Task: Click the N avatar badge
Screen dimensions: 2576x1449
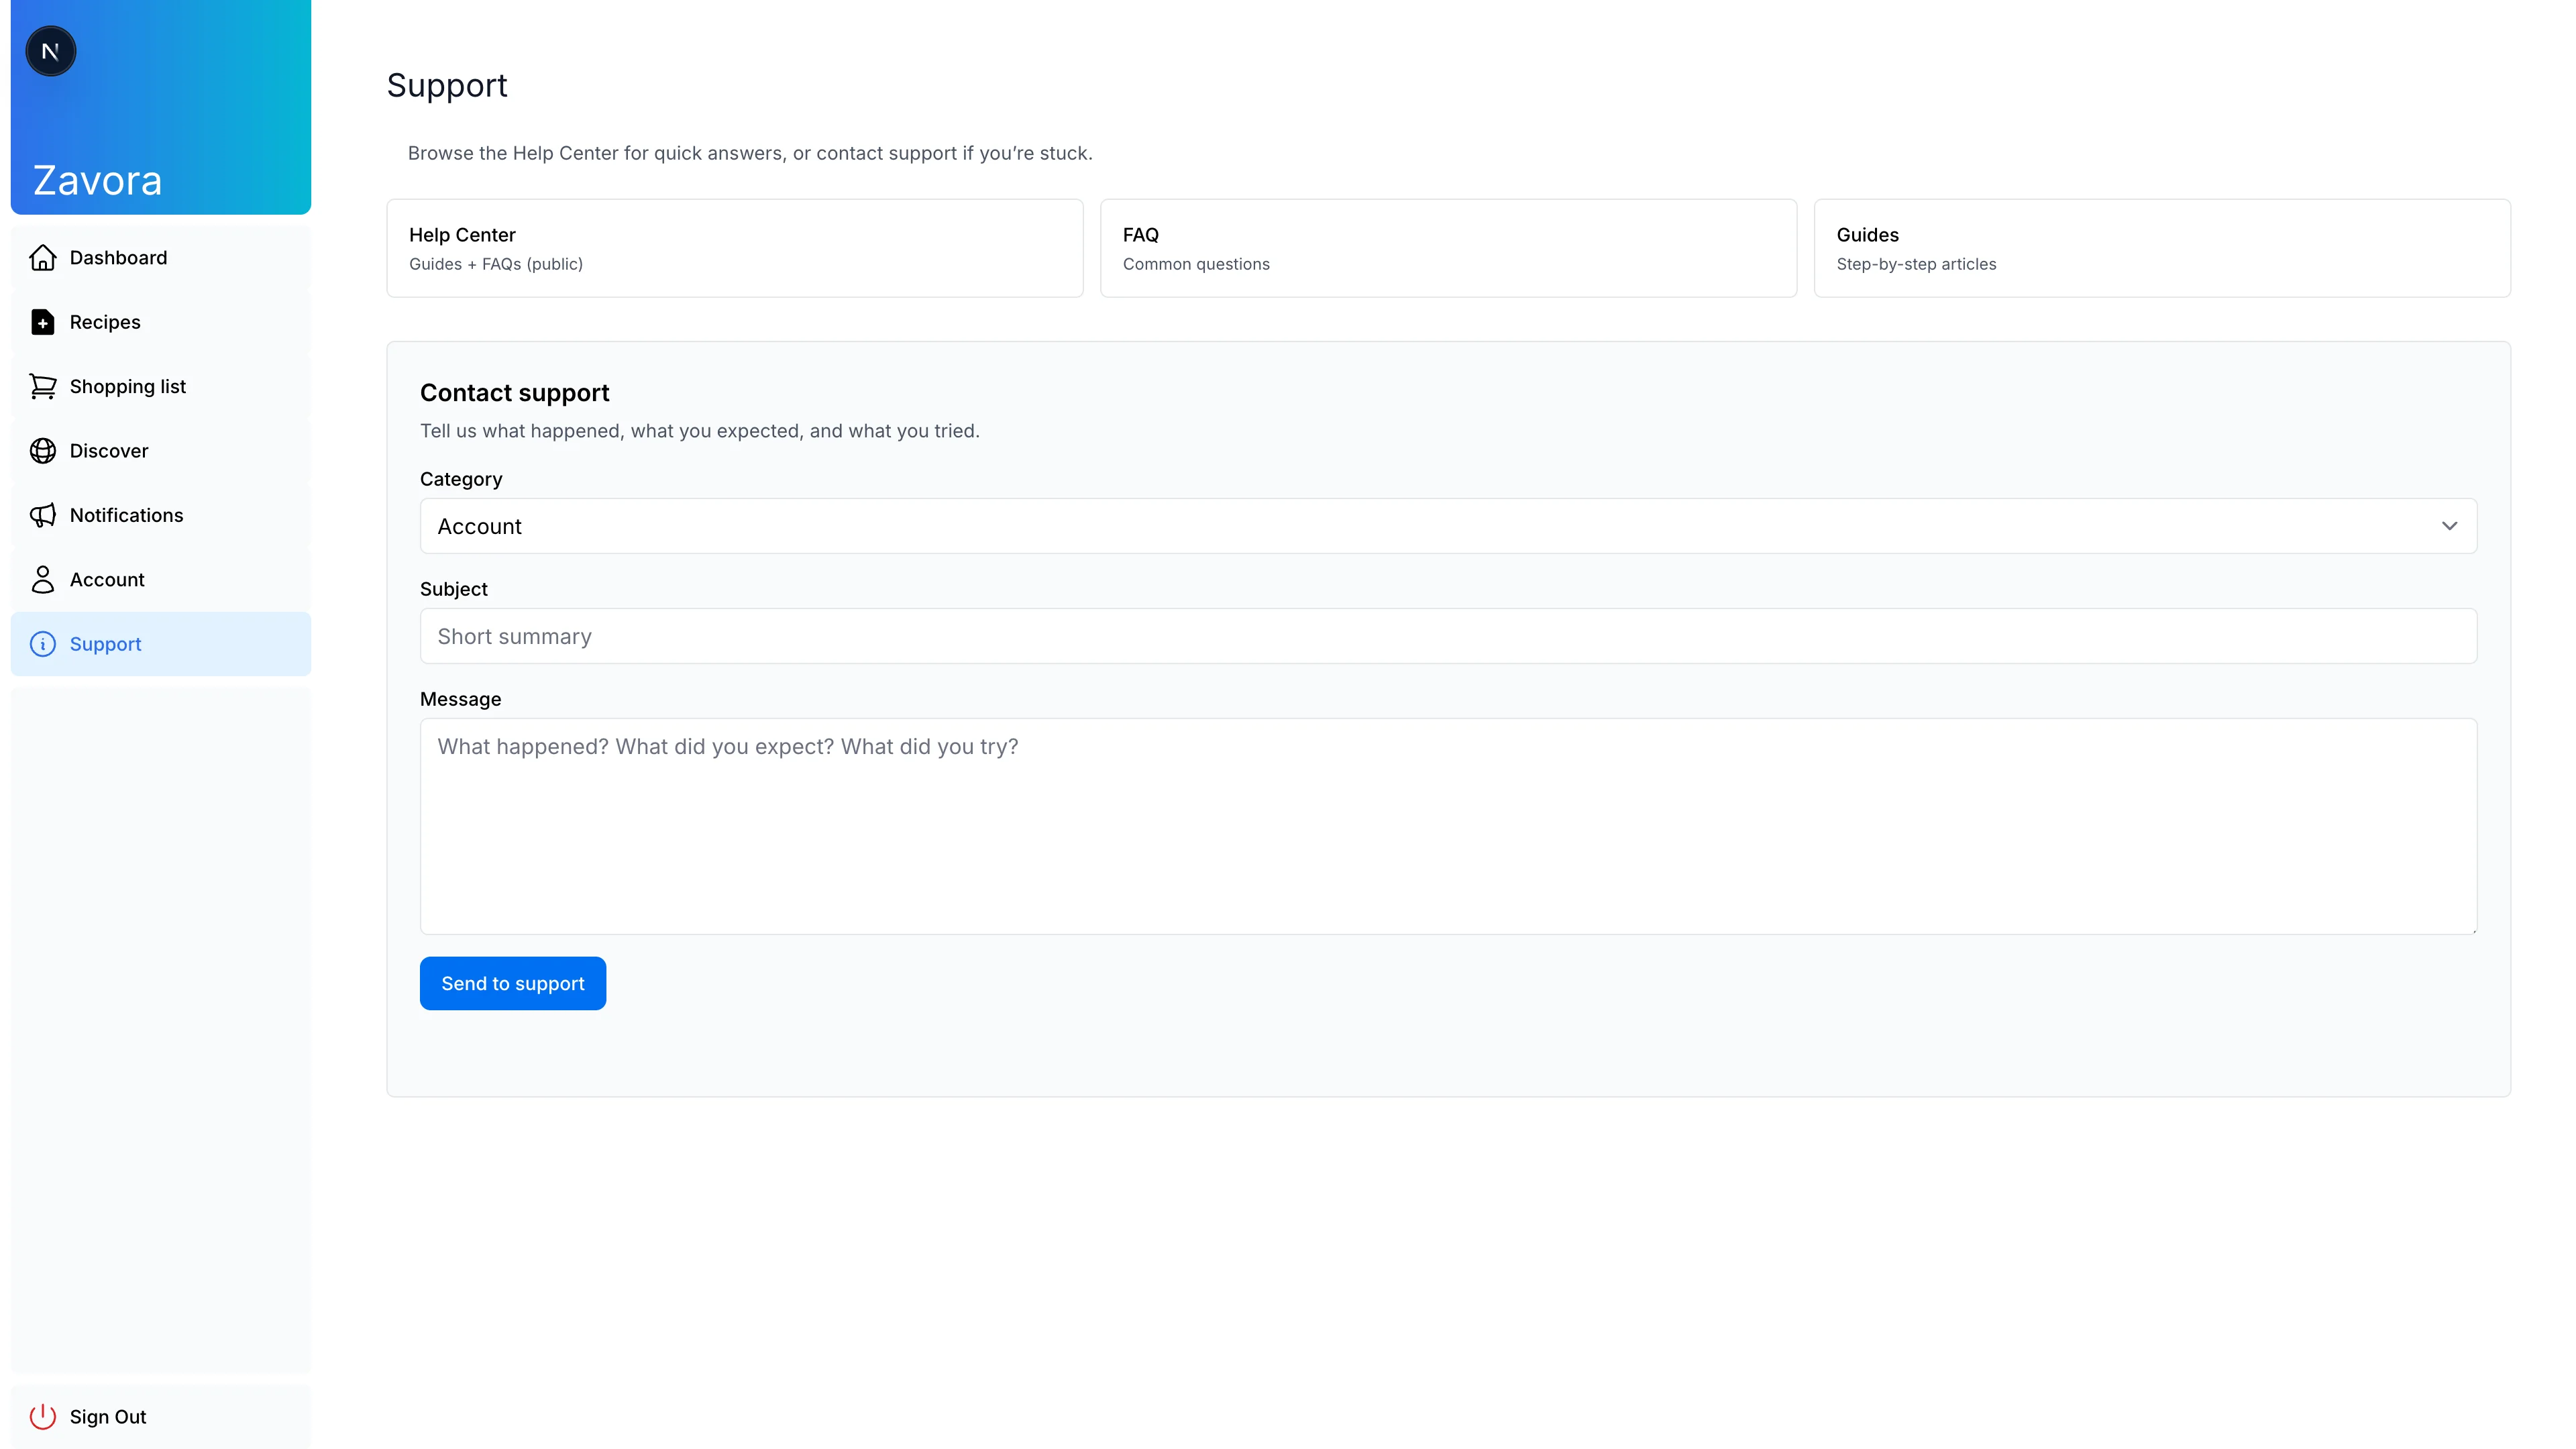Action: [50, 51]
